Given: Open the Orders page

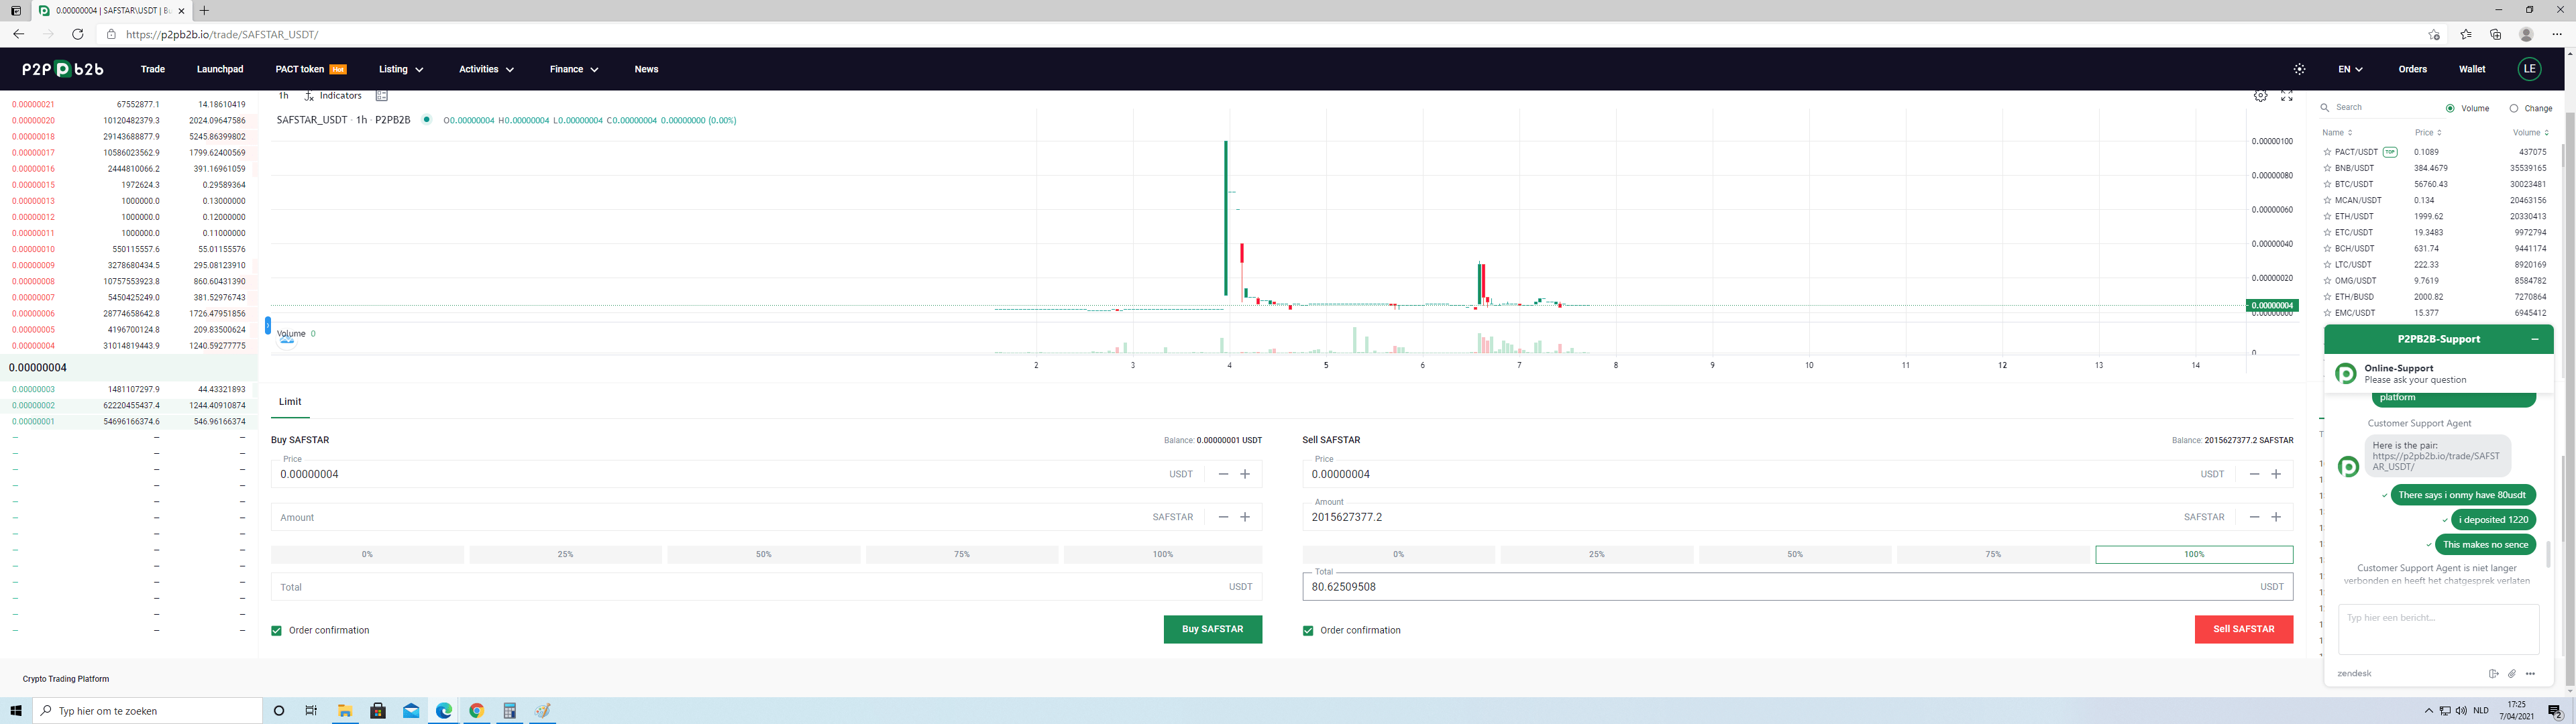Looking at the screenshot, I should 2412,69.
